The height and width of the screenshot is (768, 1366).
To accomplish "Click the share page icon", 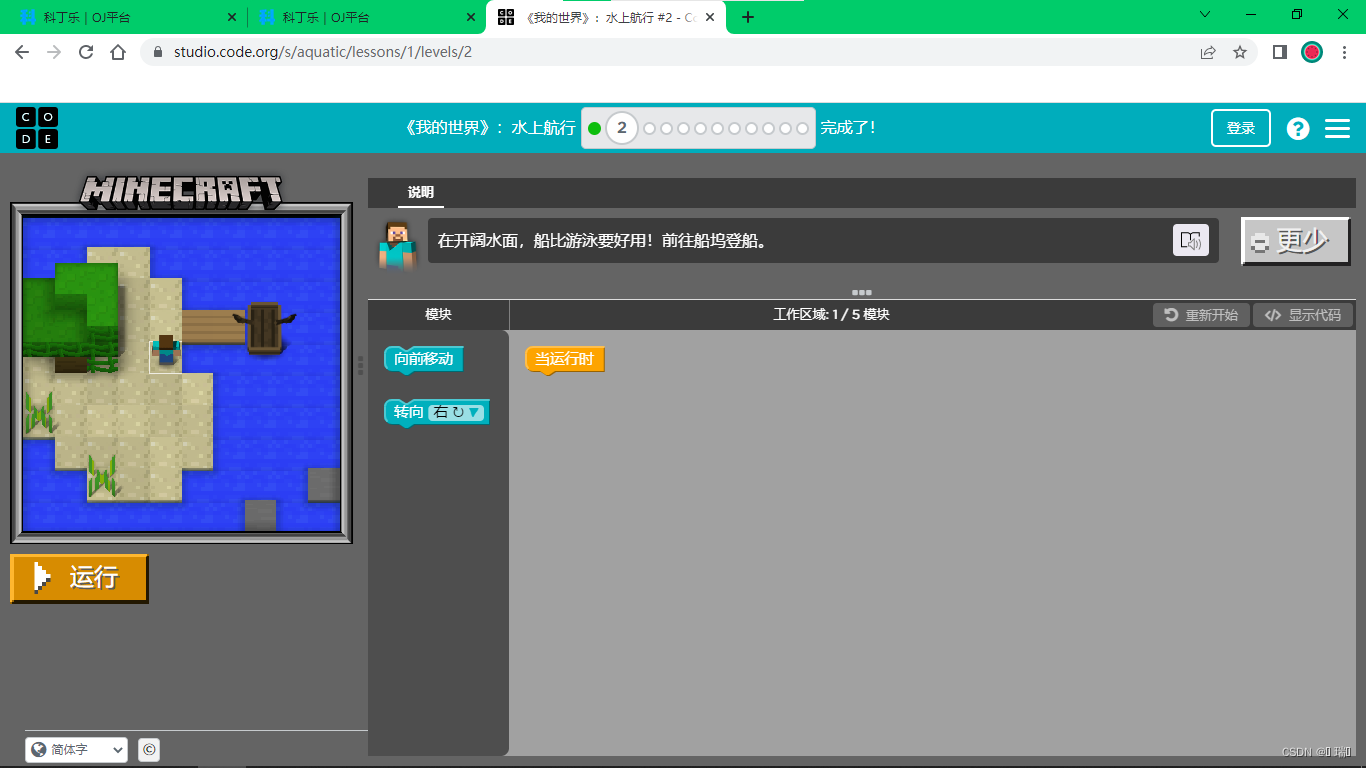I will click(x=1208, y=52).
